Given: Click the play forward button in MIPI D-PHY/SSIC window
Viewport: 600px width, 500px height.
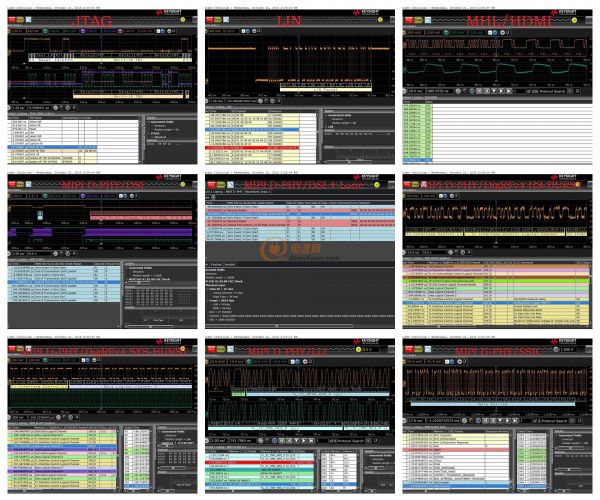Looking at the screenshot, I should pyautogui.click(x=507, y=420).
